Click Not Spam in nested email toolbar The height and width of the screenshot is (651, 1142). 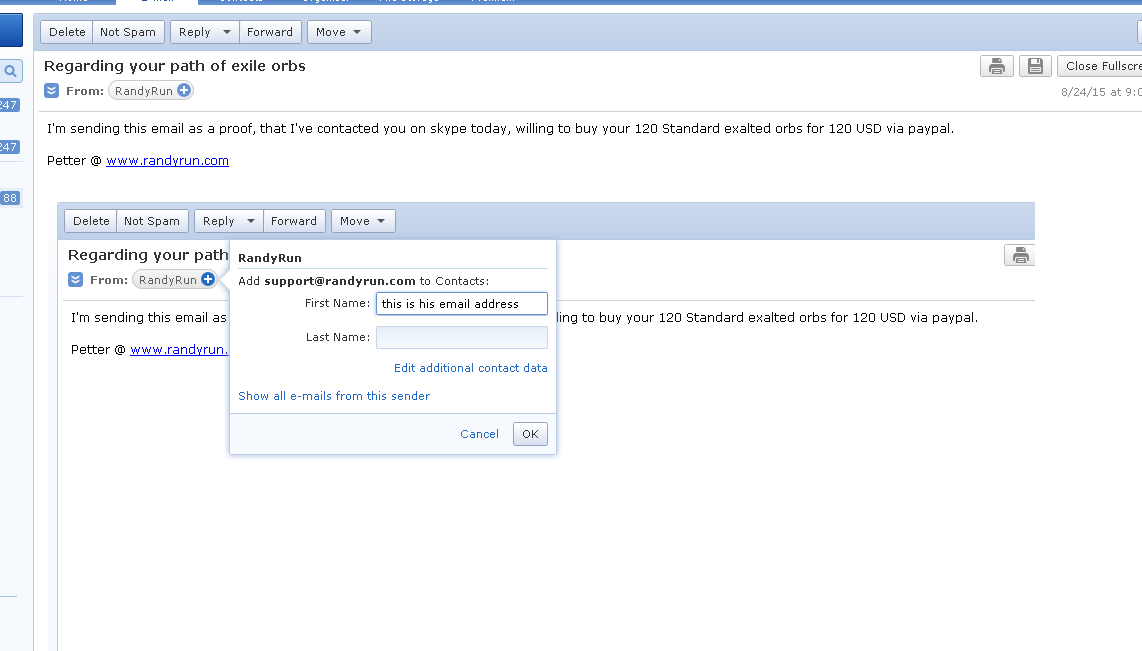click(152, 221)
